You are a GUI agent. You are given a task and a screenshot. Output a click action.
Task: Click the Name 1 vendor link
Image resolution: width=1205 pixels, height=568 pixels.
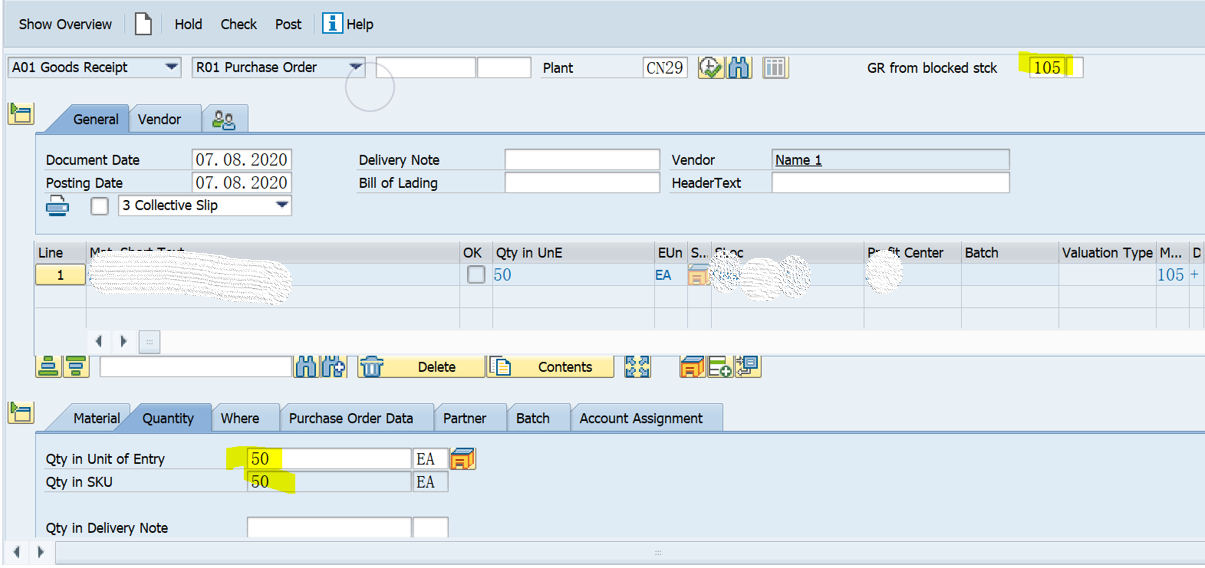(799, 160)
